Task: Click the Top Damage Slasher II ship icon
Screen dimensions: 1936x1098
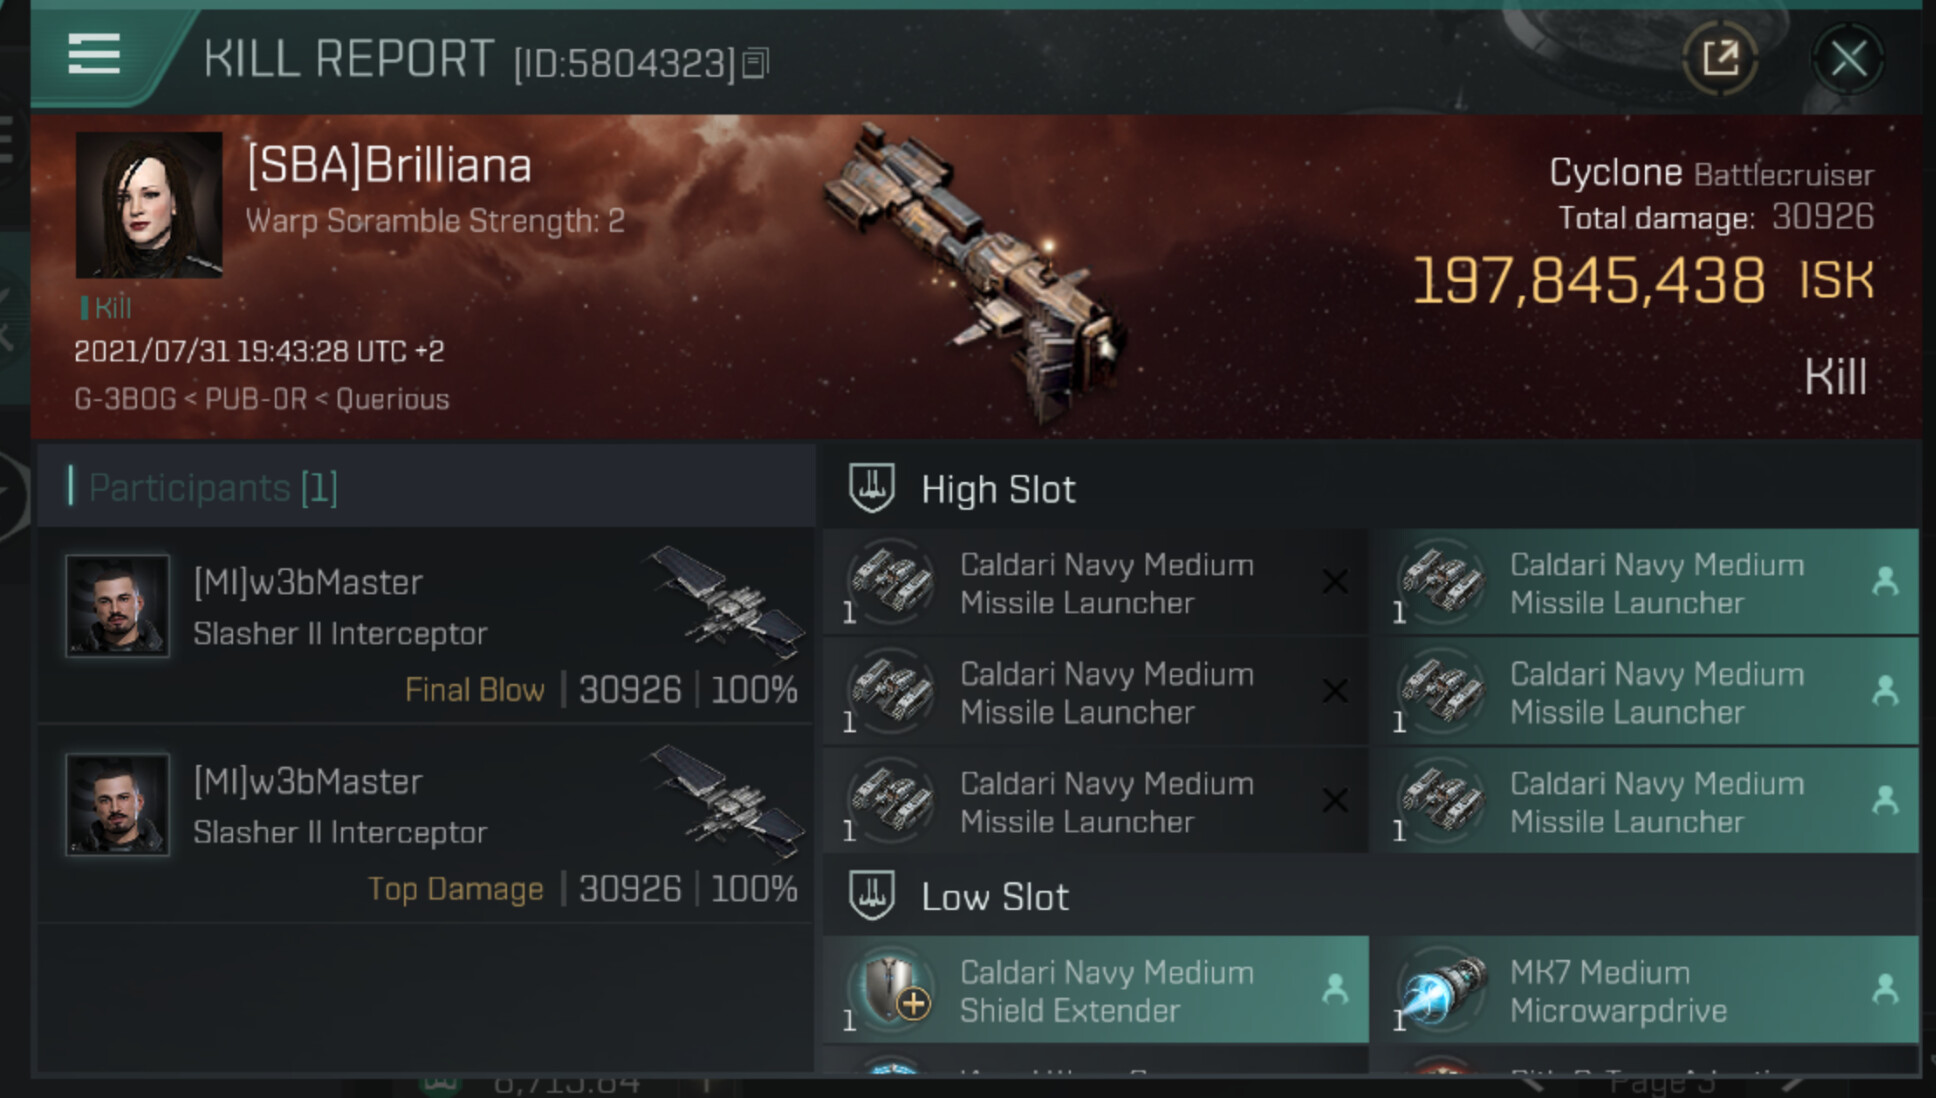Action: point(727,801)
